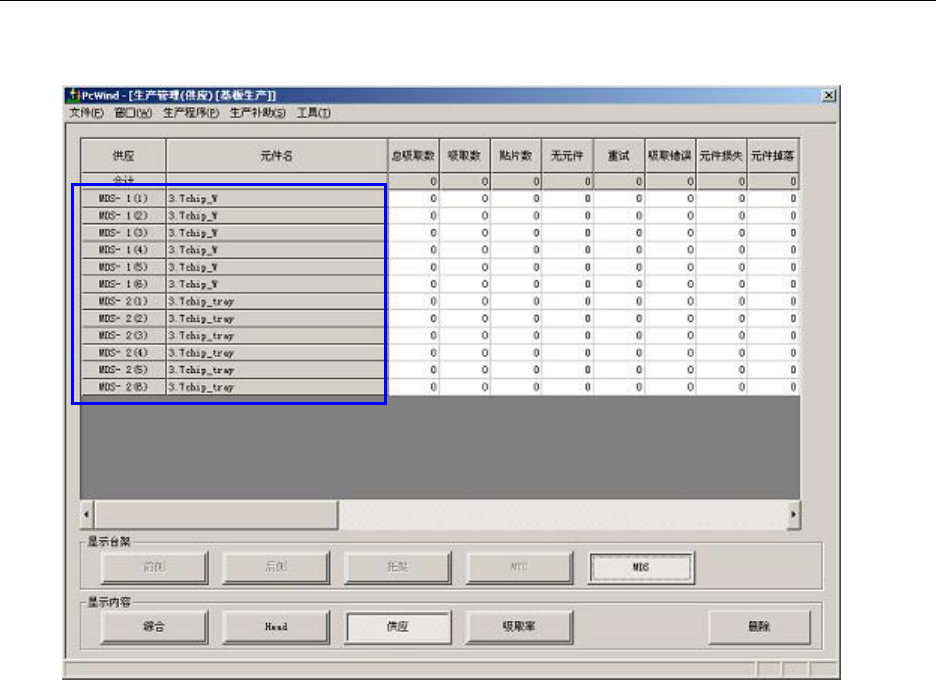Click the 吸取错误 column header
This screenshot has height=680, width=936.
click(670, 156)
